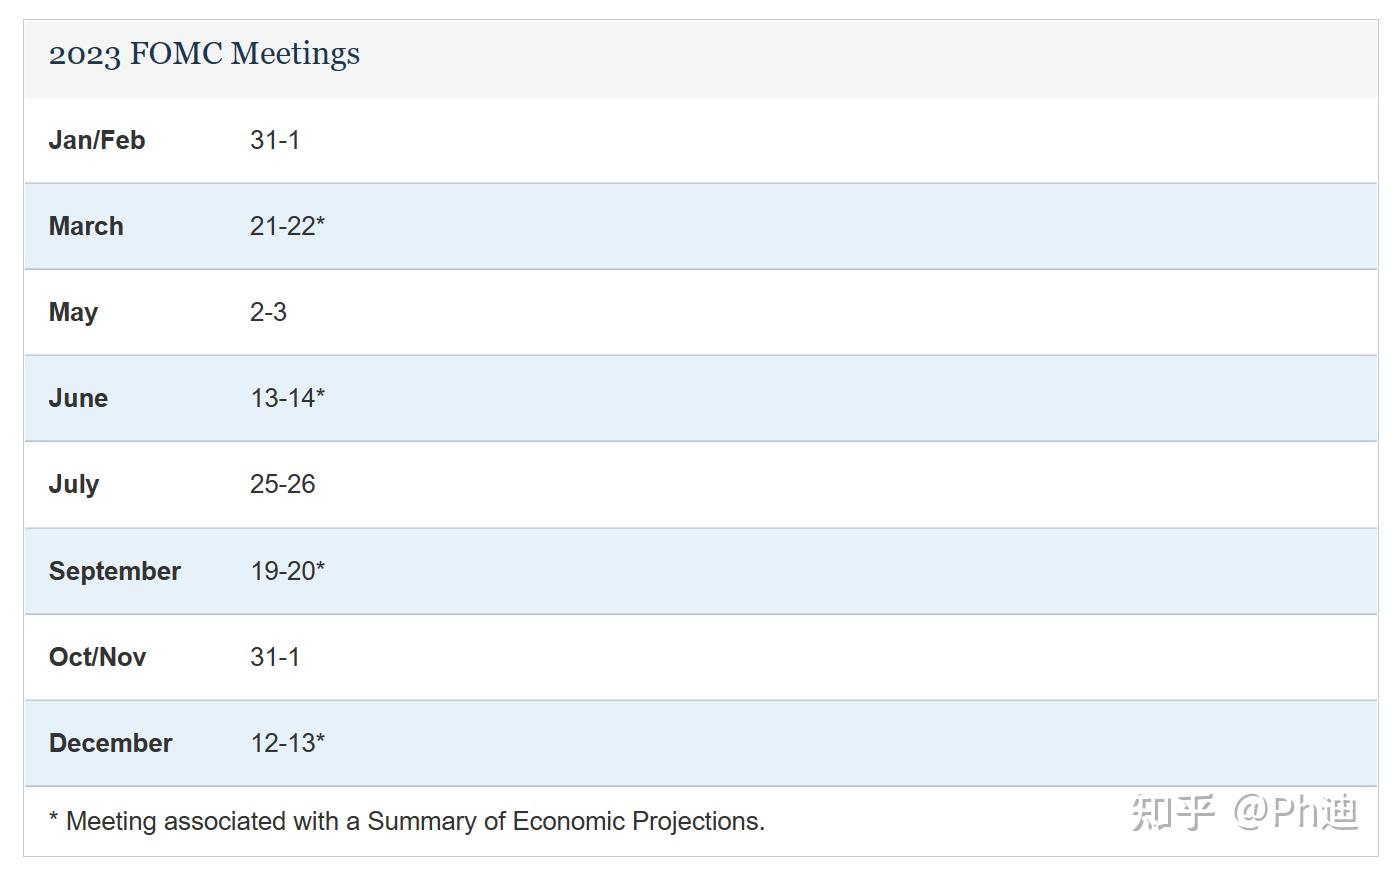Viewport: 1394px width, 869px height.
Task: Select the September row label
Action: click(115, 571)
